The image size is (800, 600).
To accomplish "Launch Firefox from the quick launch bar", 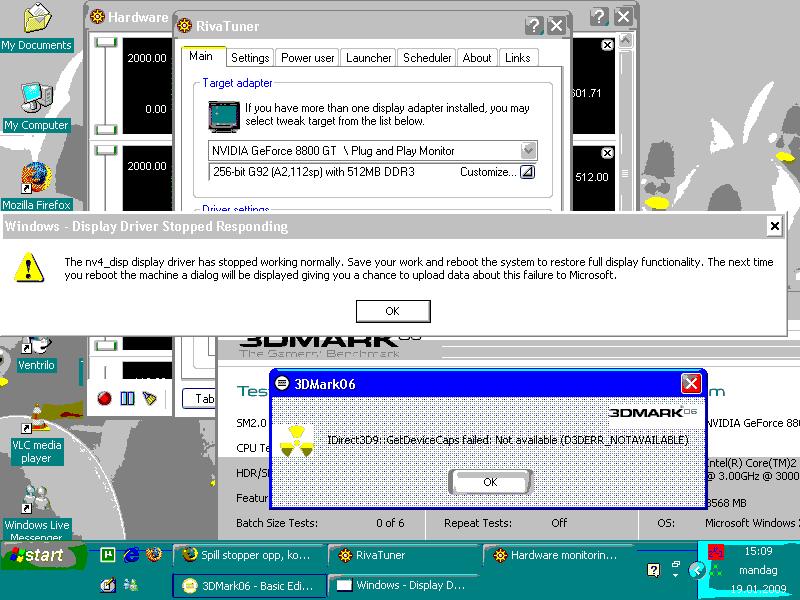I will click(154, 555).
